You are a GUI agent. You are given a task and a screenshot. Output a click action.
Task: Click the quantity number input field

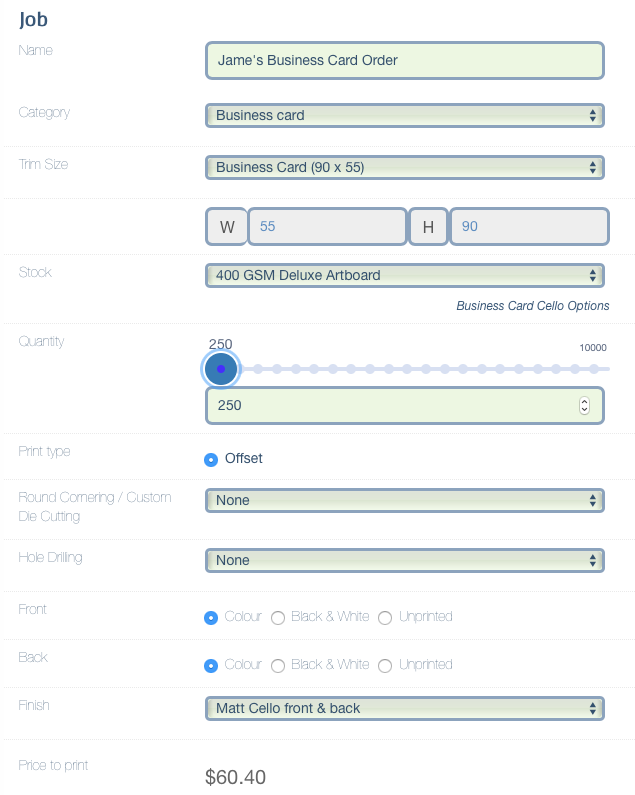point(390,406)
